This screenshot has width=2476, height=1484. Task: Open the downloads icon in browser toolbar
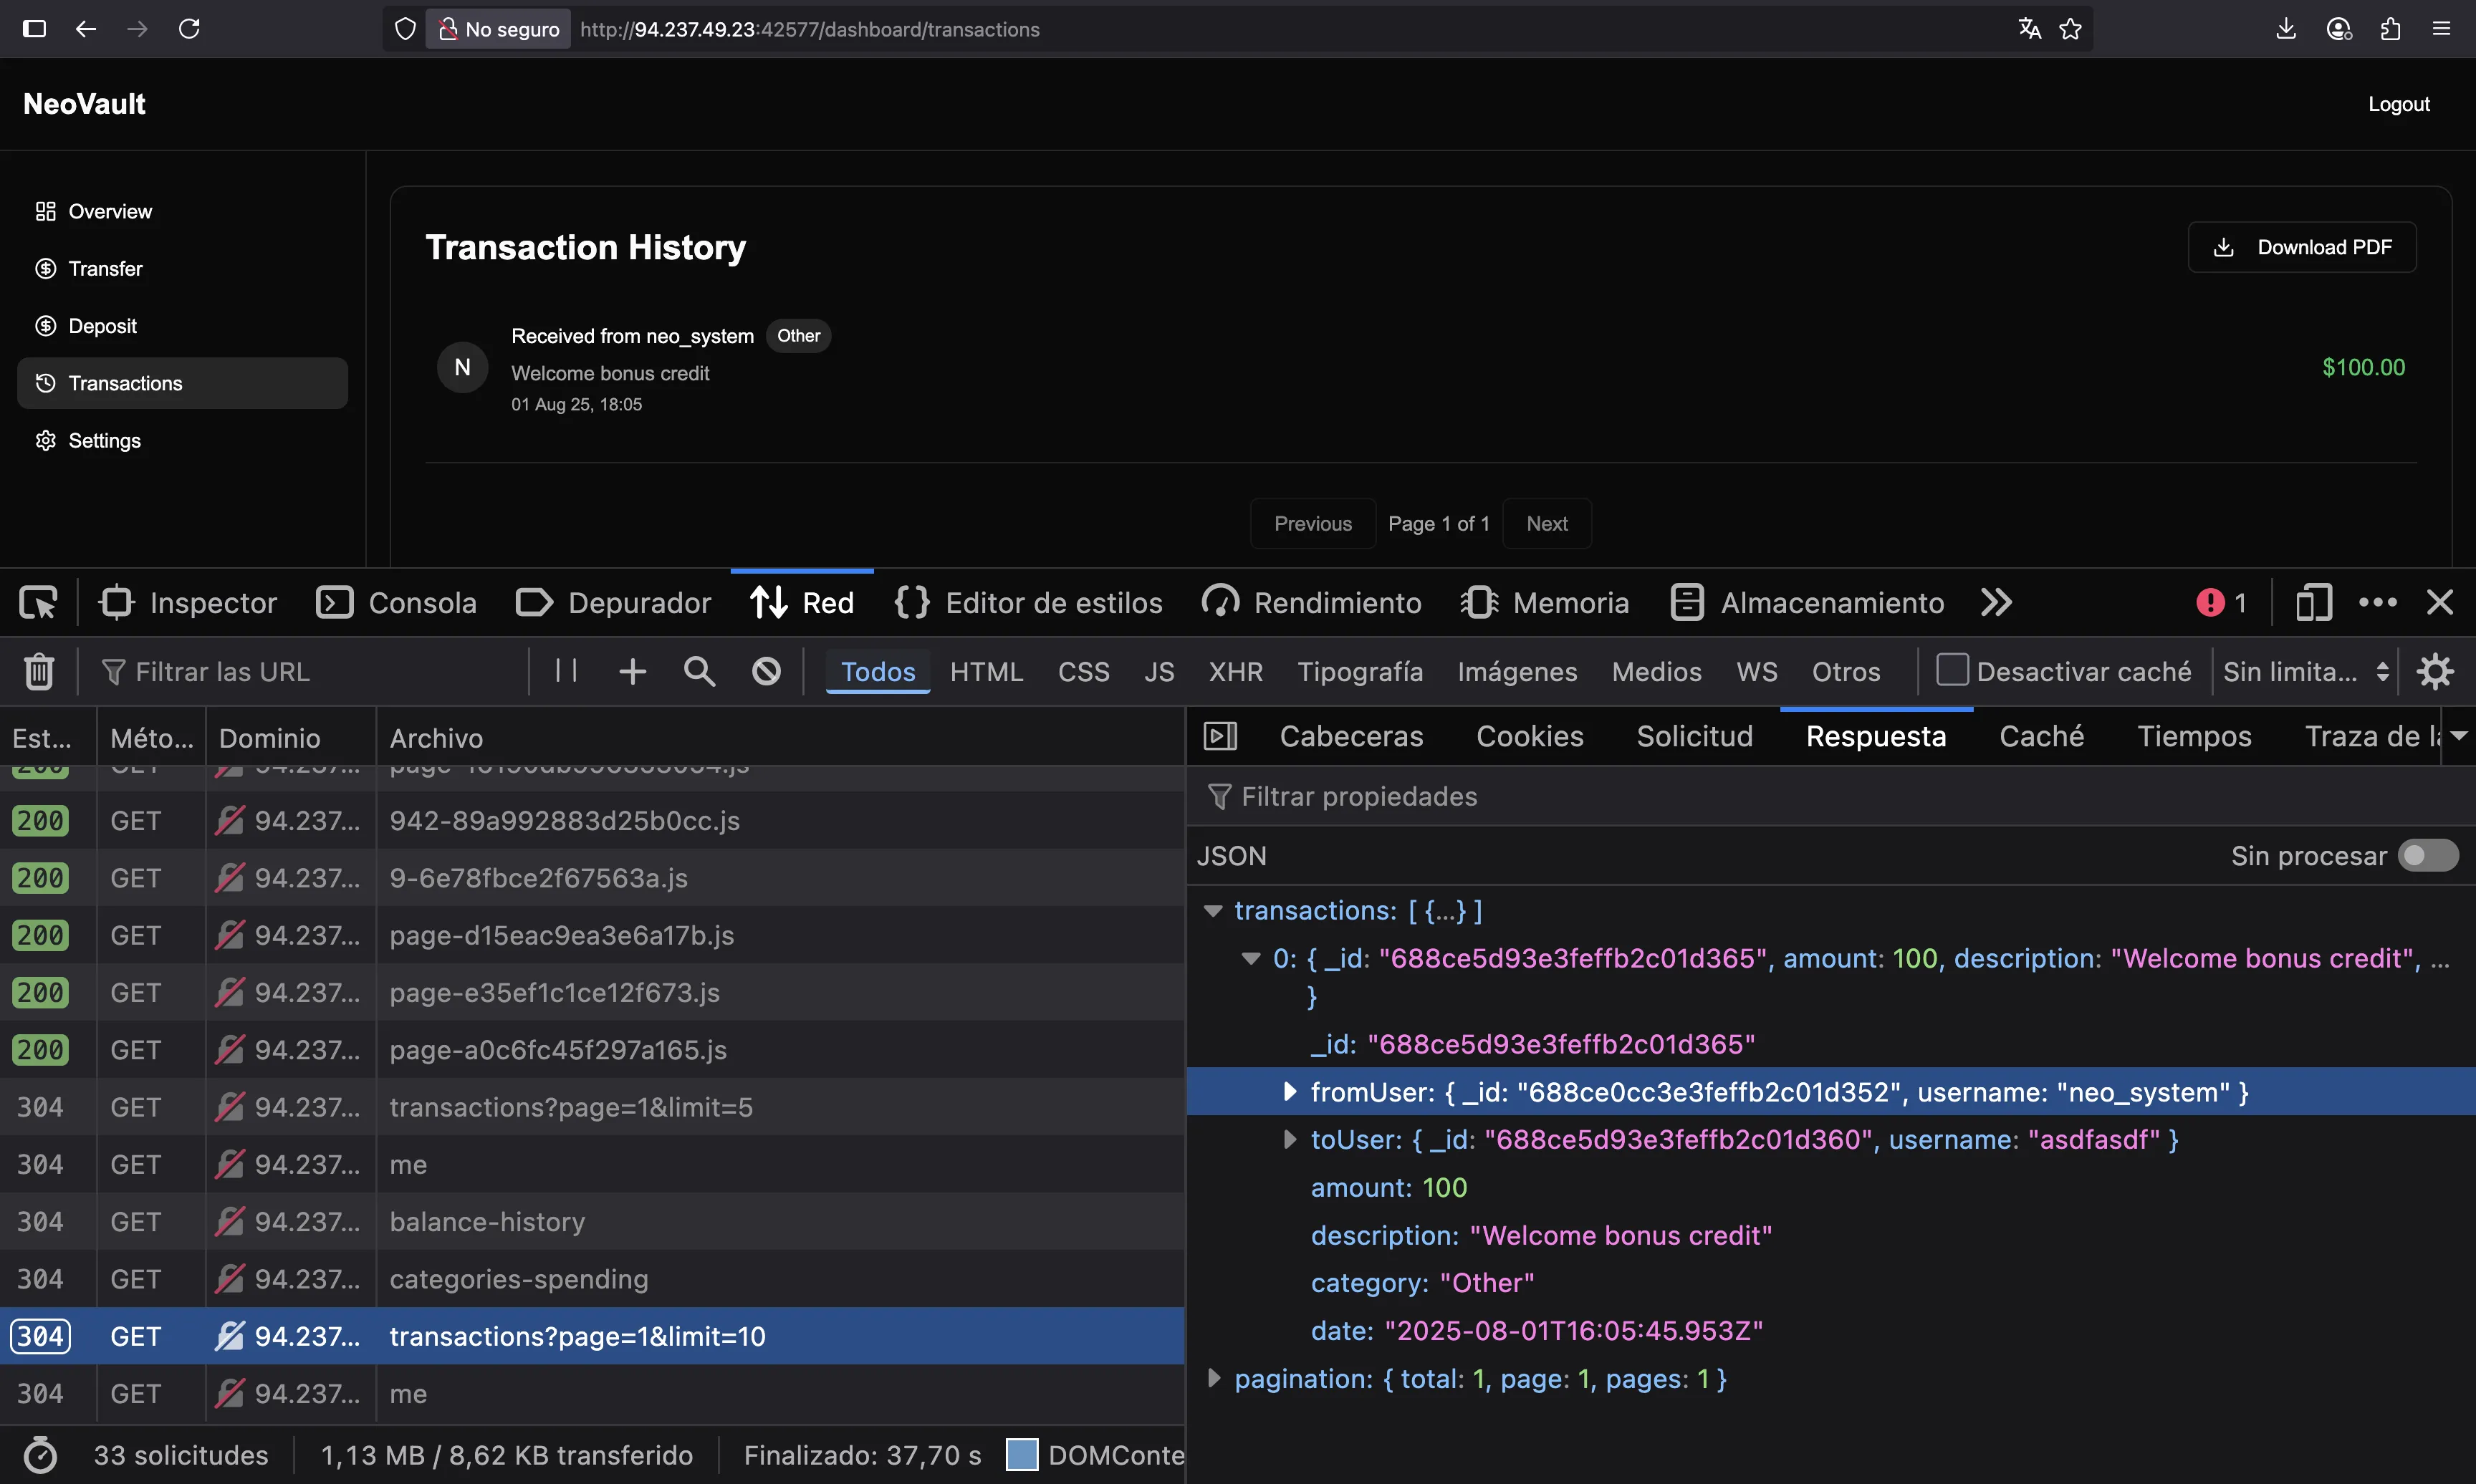coord(2286,29)
